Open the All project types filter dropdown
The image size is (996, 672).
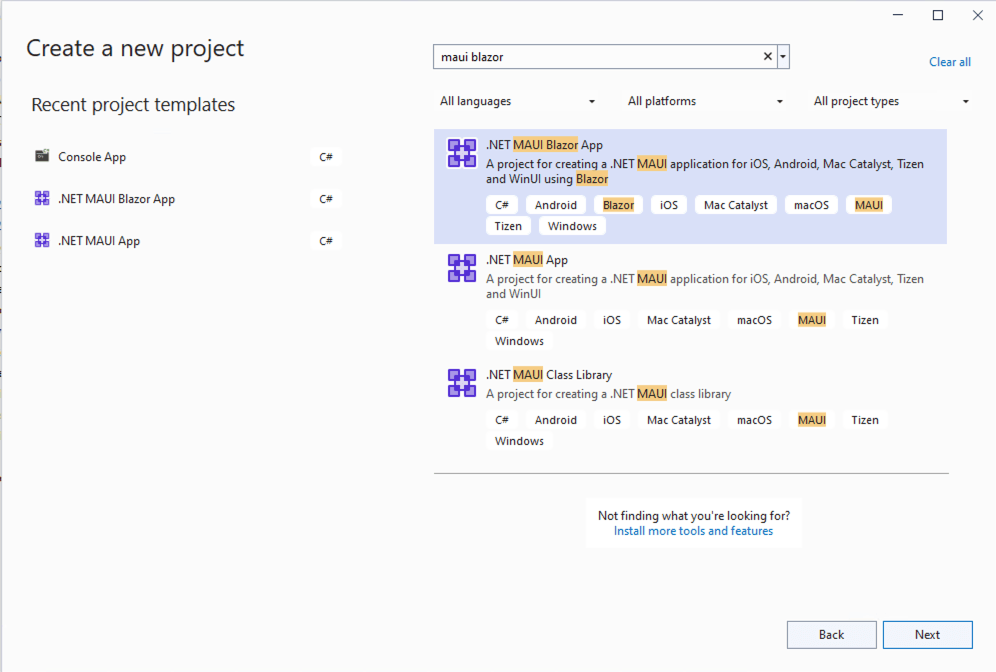pyautogui.click(x=891, y=101)
